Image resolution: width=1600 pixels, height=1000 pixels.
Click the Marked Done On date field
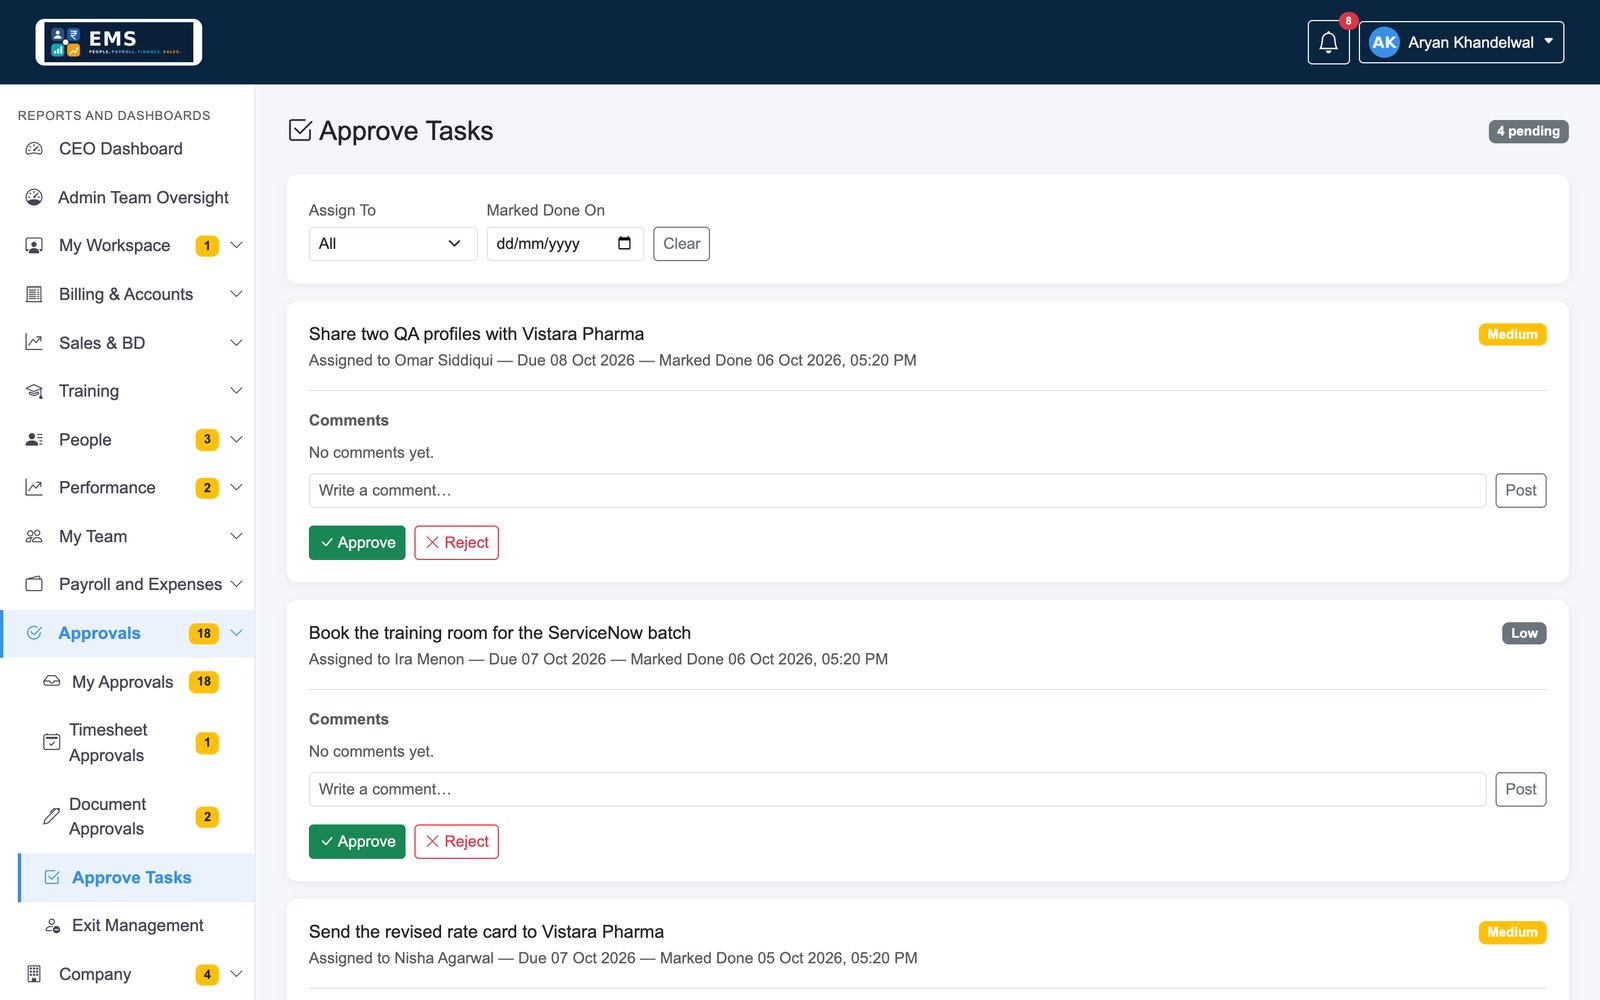point(565,243)
